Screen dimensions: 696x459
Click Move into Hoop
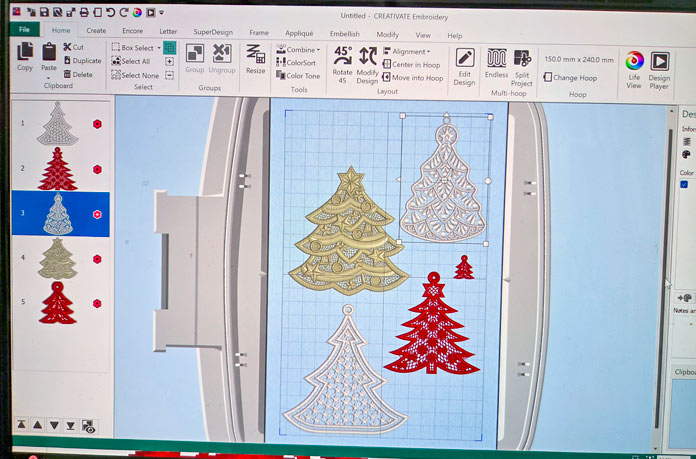413,78
